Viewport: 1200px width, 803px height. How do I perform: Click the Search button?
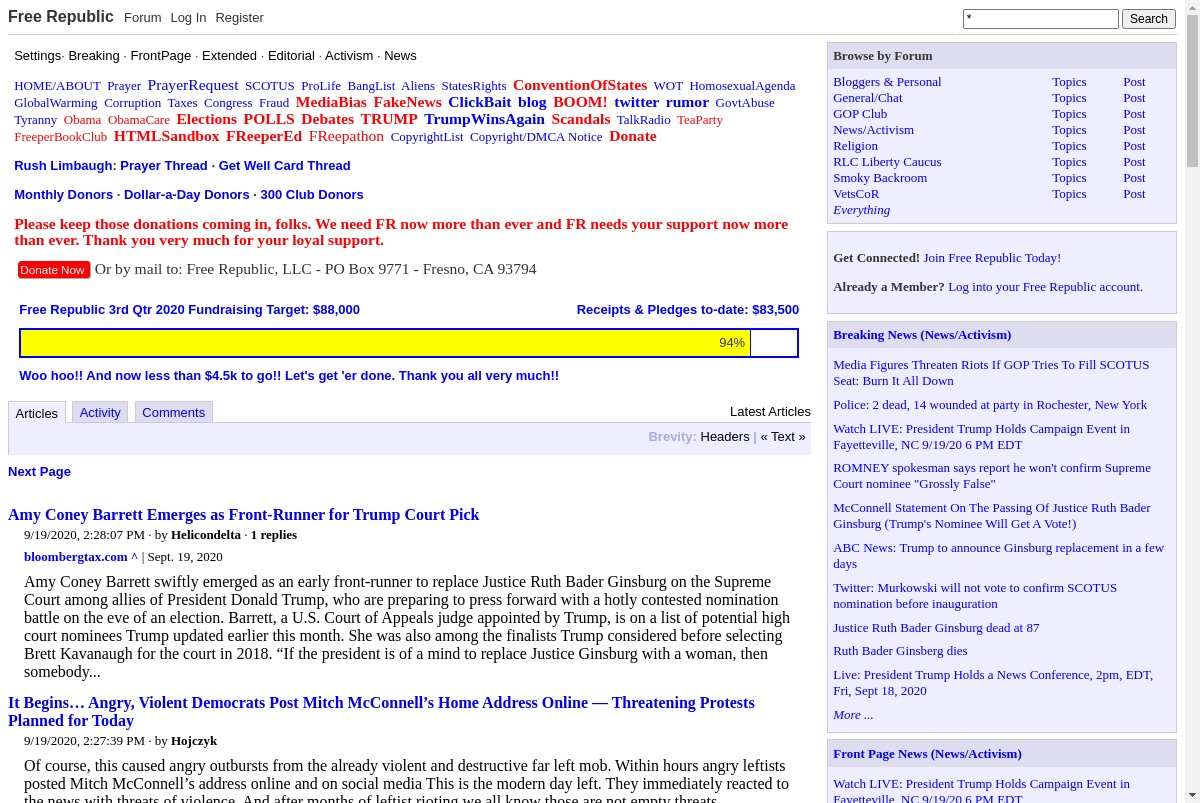tap(1149, 19)
